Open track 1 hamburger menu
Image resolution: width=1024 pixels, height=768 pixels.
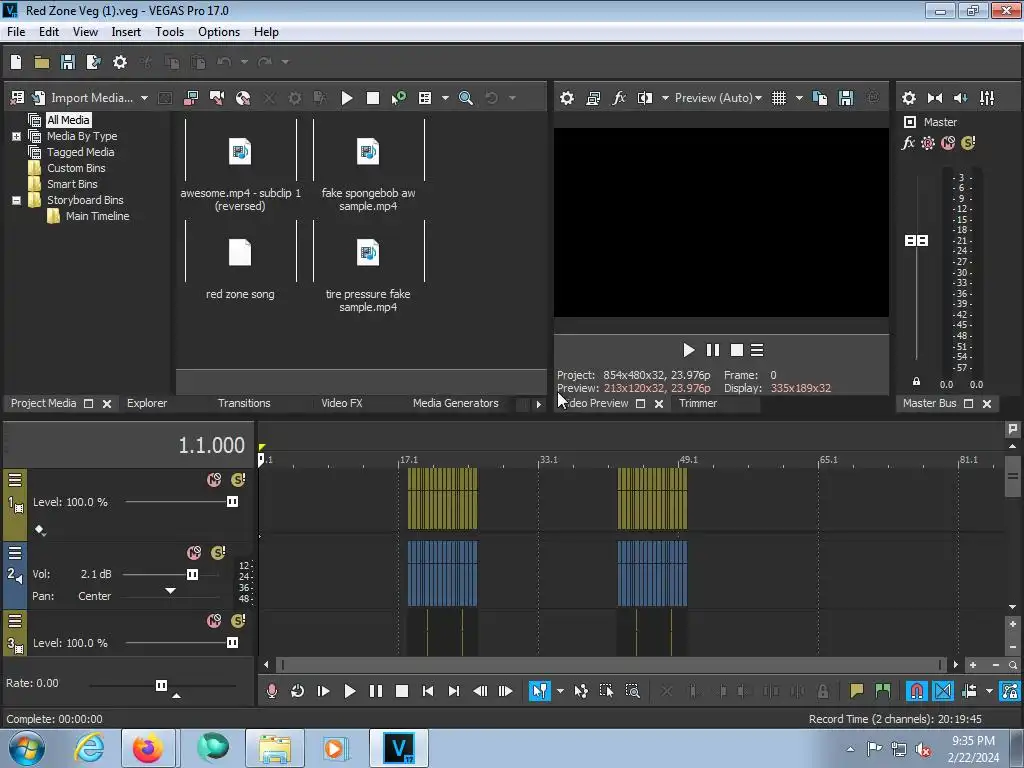click(x=15, y=480)
